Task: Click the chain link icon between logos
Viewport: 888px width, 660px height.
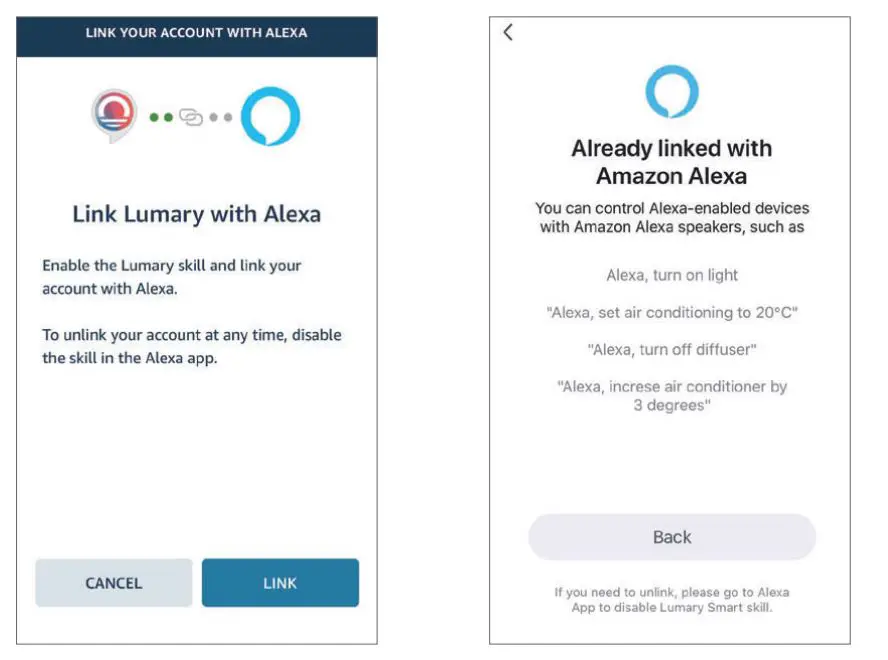Action: point(191,117)
